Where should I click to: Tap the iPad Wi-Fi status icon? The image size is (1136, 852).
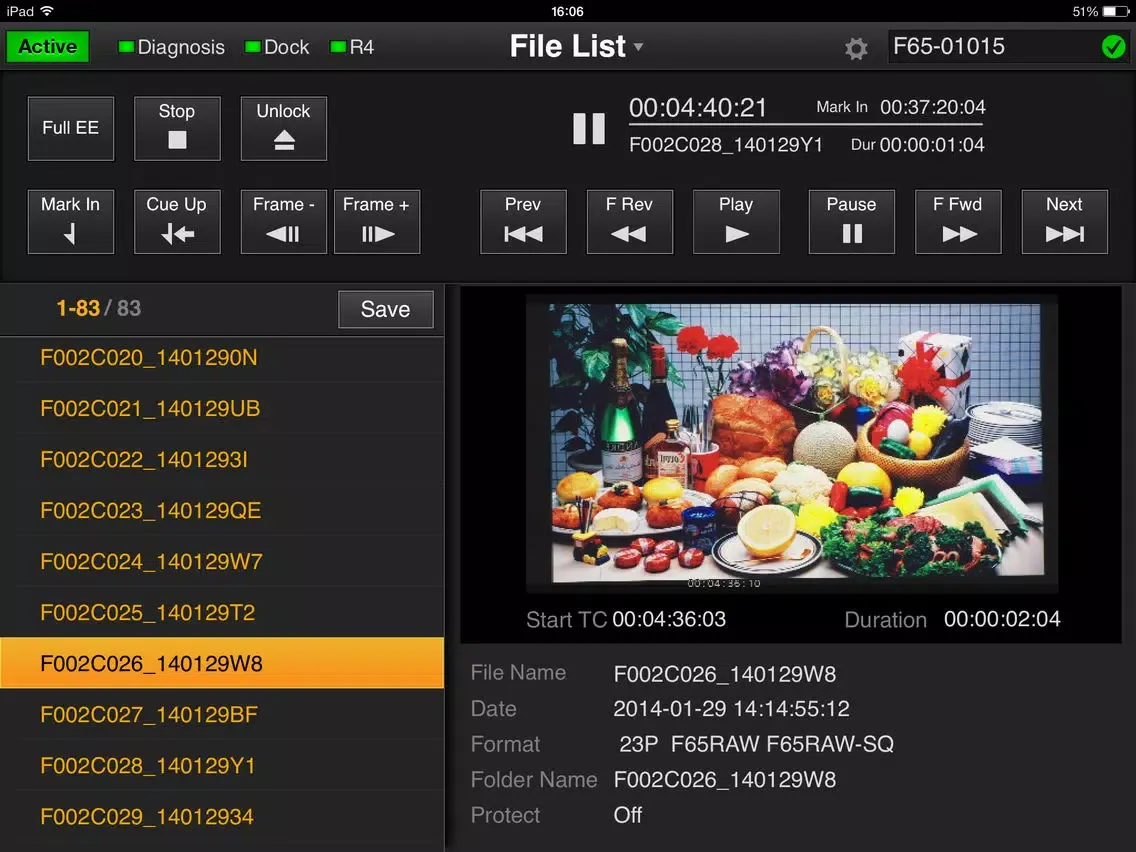pyautogui.click(x=47, y=11)
